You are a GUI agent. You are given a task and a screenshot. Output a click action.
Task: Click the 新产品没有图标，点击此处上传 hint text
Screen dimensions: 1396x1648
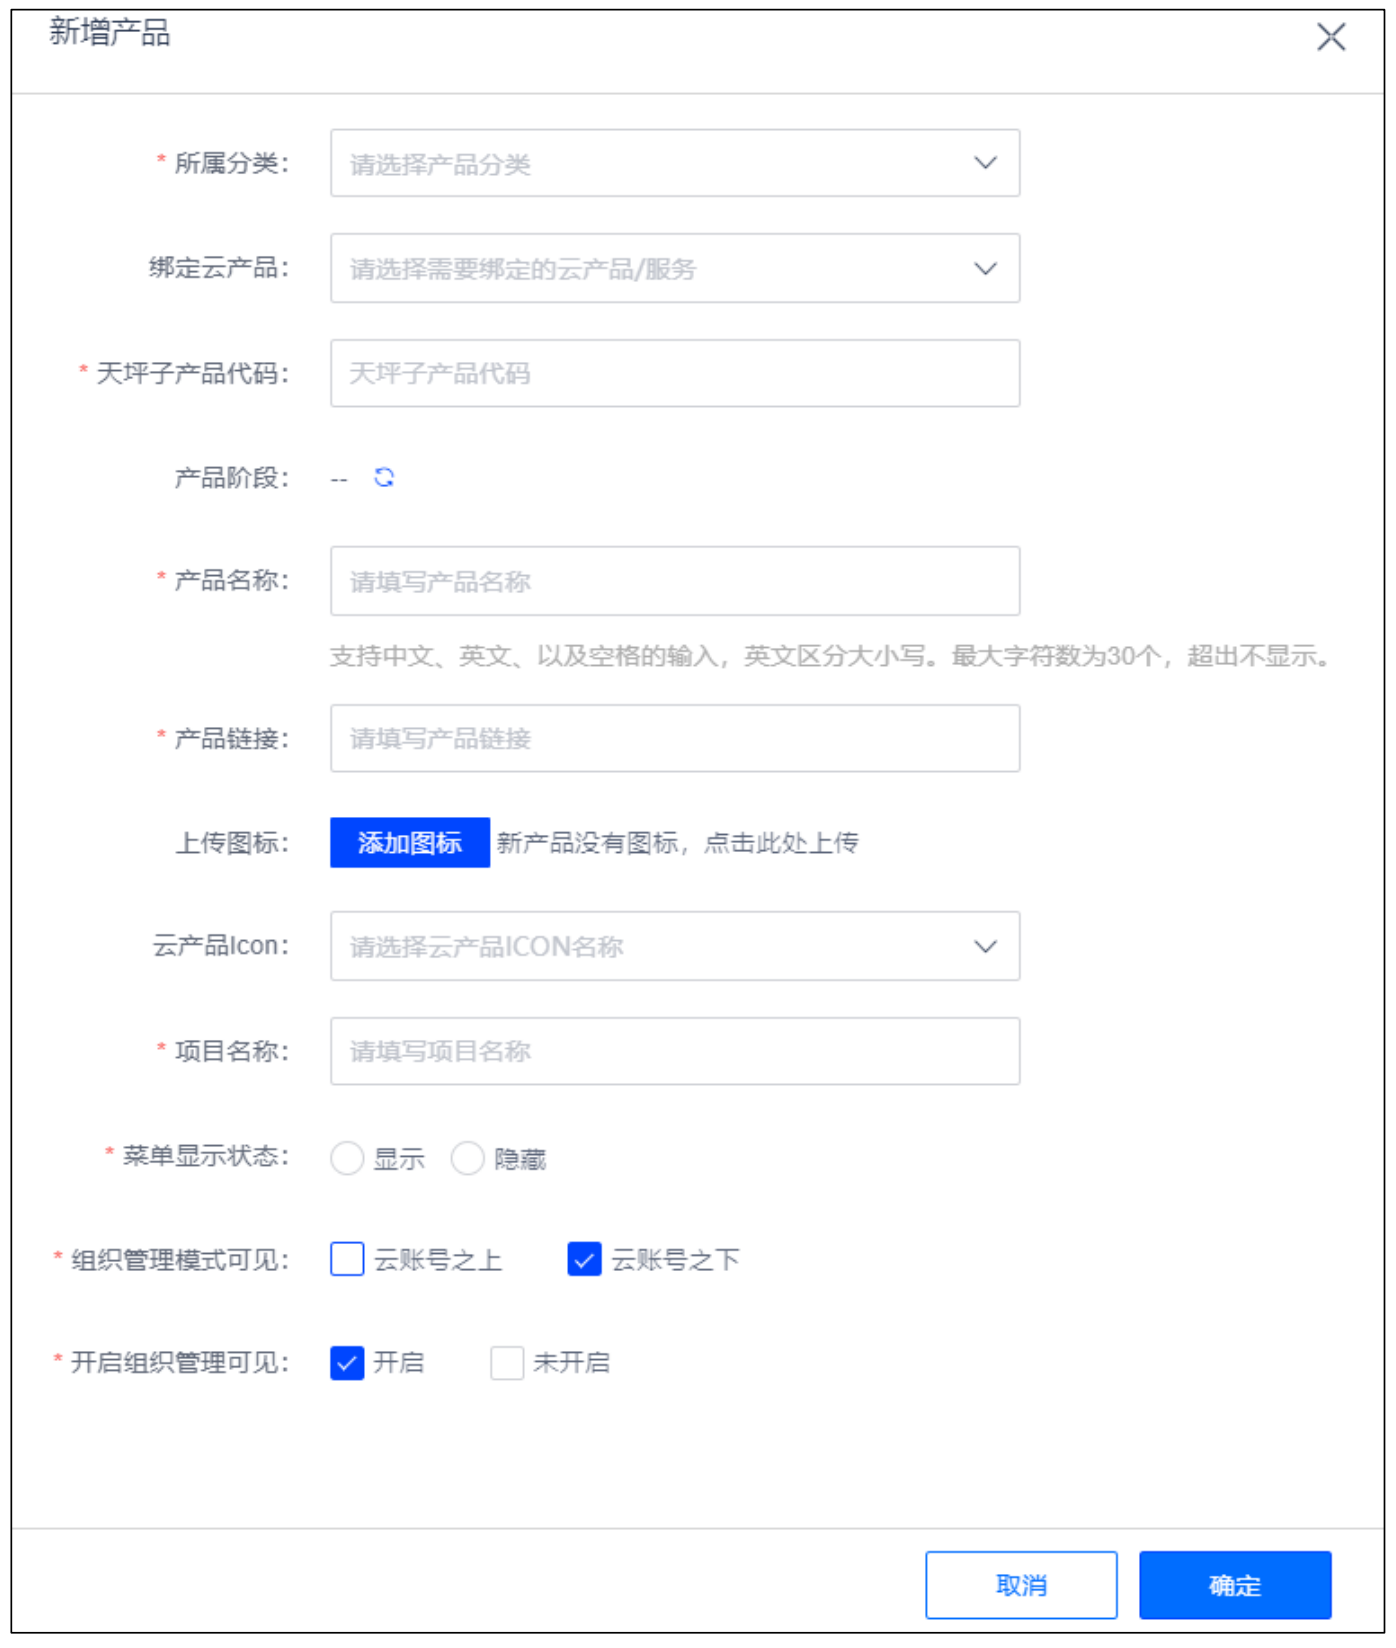click(678, 843)
